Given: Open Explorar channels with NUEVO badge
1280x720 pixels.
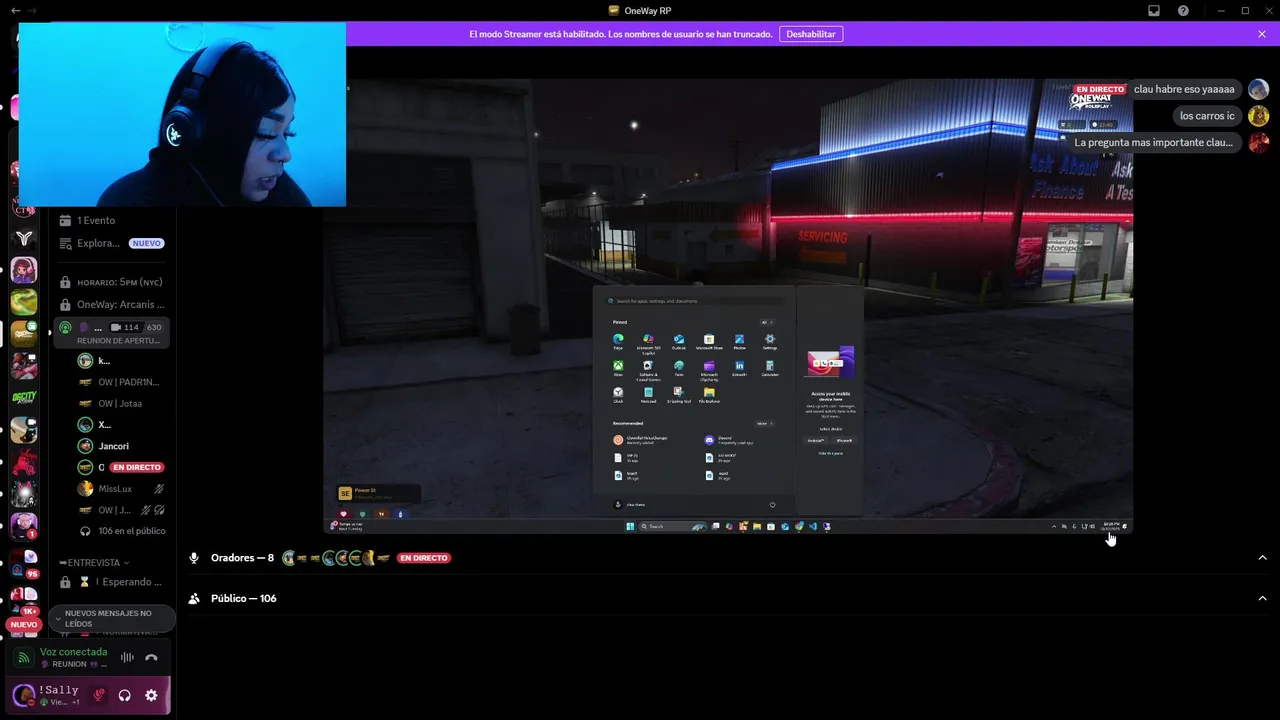Looking at the screenshot, I should (x=112, y=243).
